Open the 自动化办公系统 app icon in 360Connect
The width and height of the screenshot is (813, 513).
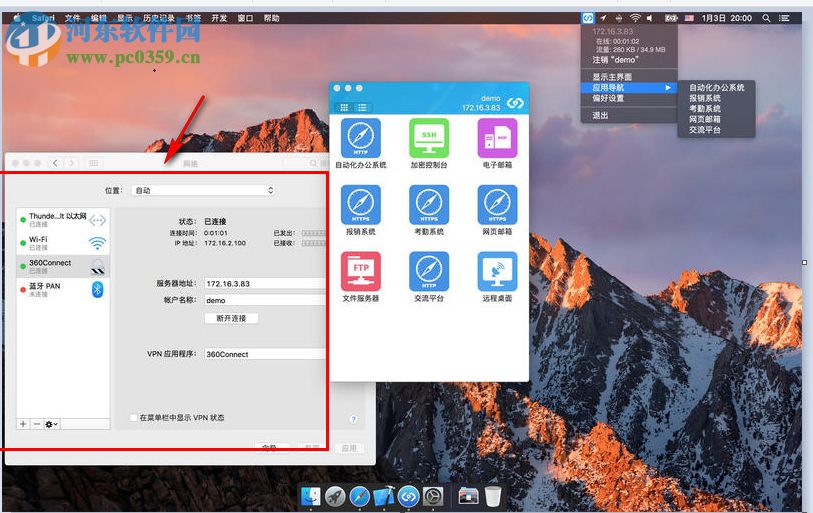(x=360, y=138)
